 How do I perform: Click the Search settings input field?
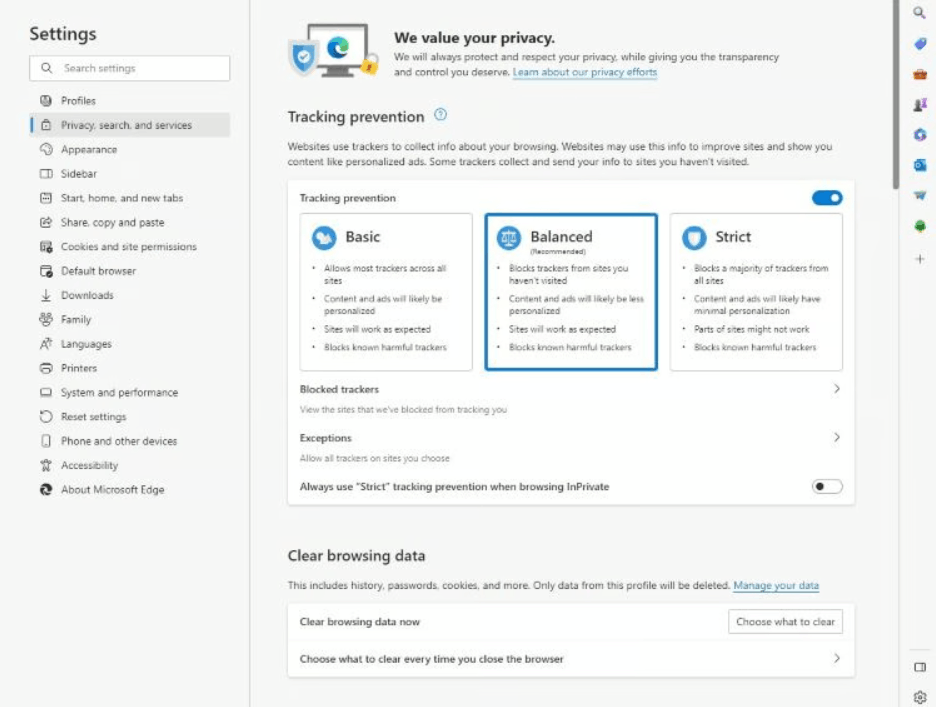pos(130,68)
